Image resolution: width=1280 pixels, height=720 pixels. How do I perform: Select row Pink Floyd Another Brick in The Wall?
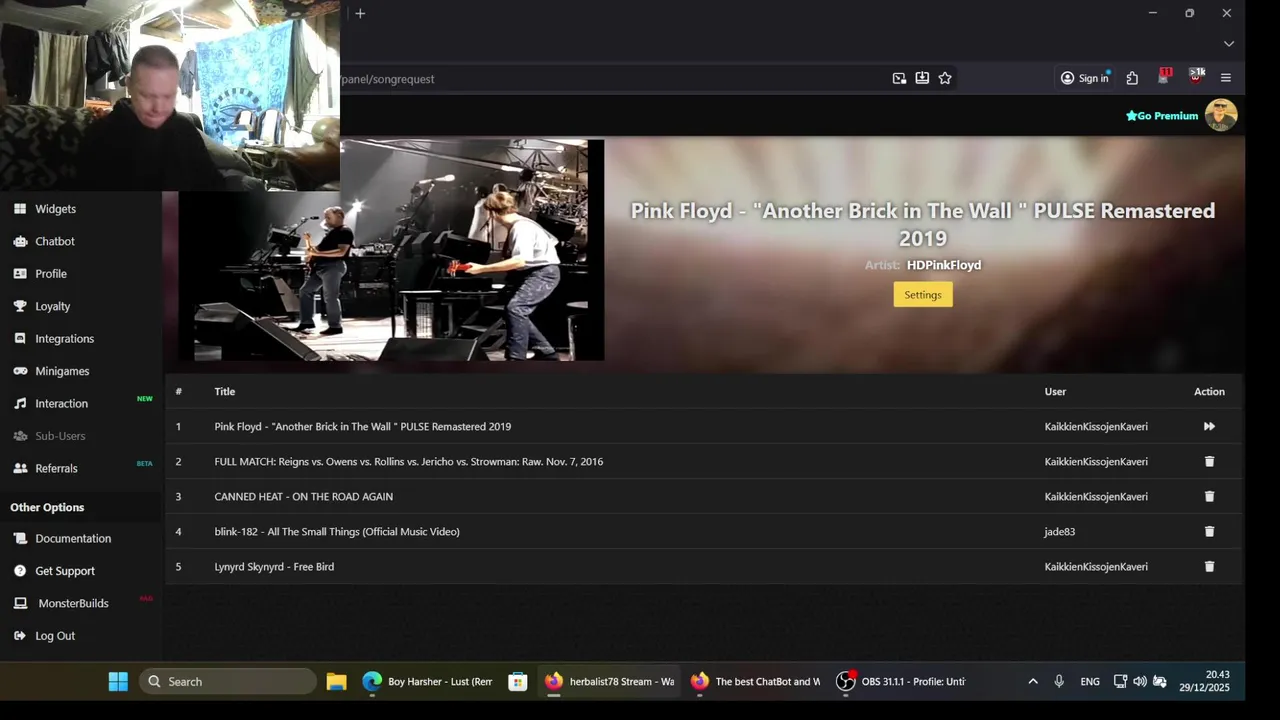pos(704,426)
